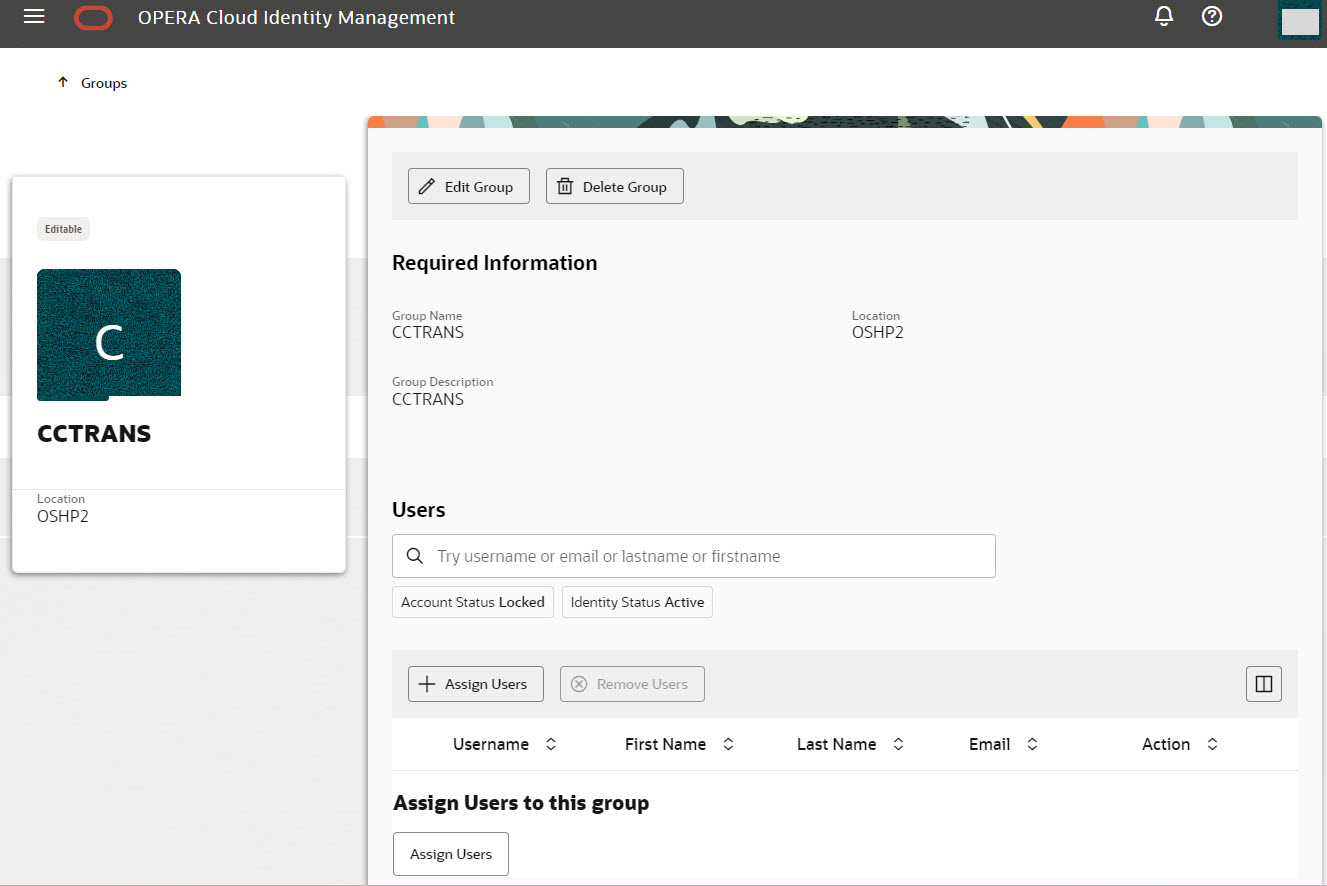Open the notifications bell

[1163, 16]
